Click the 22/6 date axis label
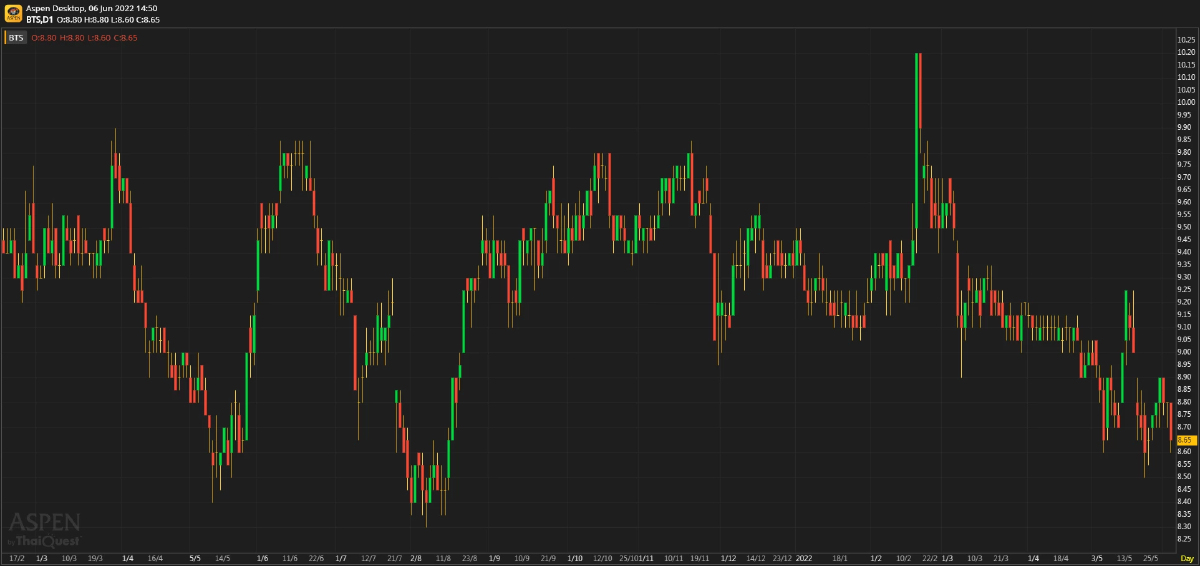The image size is (1200, 566). (x=316, y=557)
